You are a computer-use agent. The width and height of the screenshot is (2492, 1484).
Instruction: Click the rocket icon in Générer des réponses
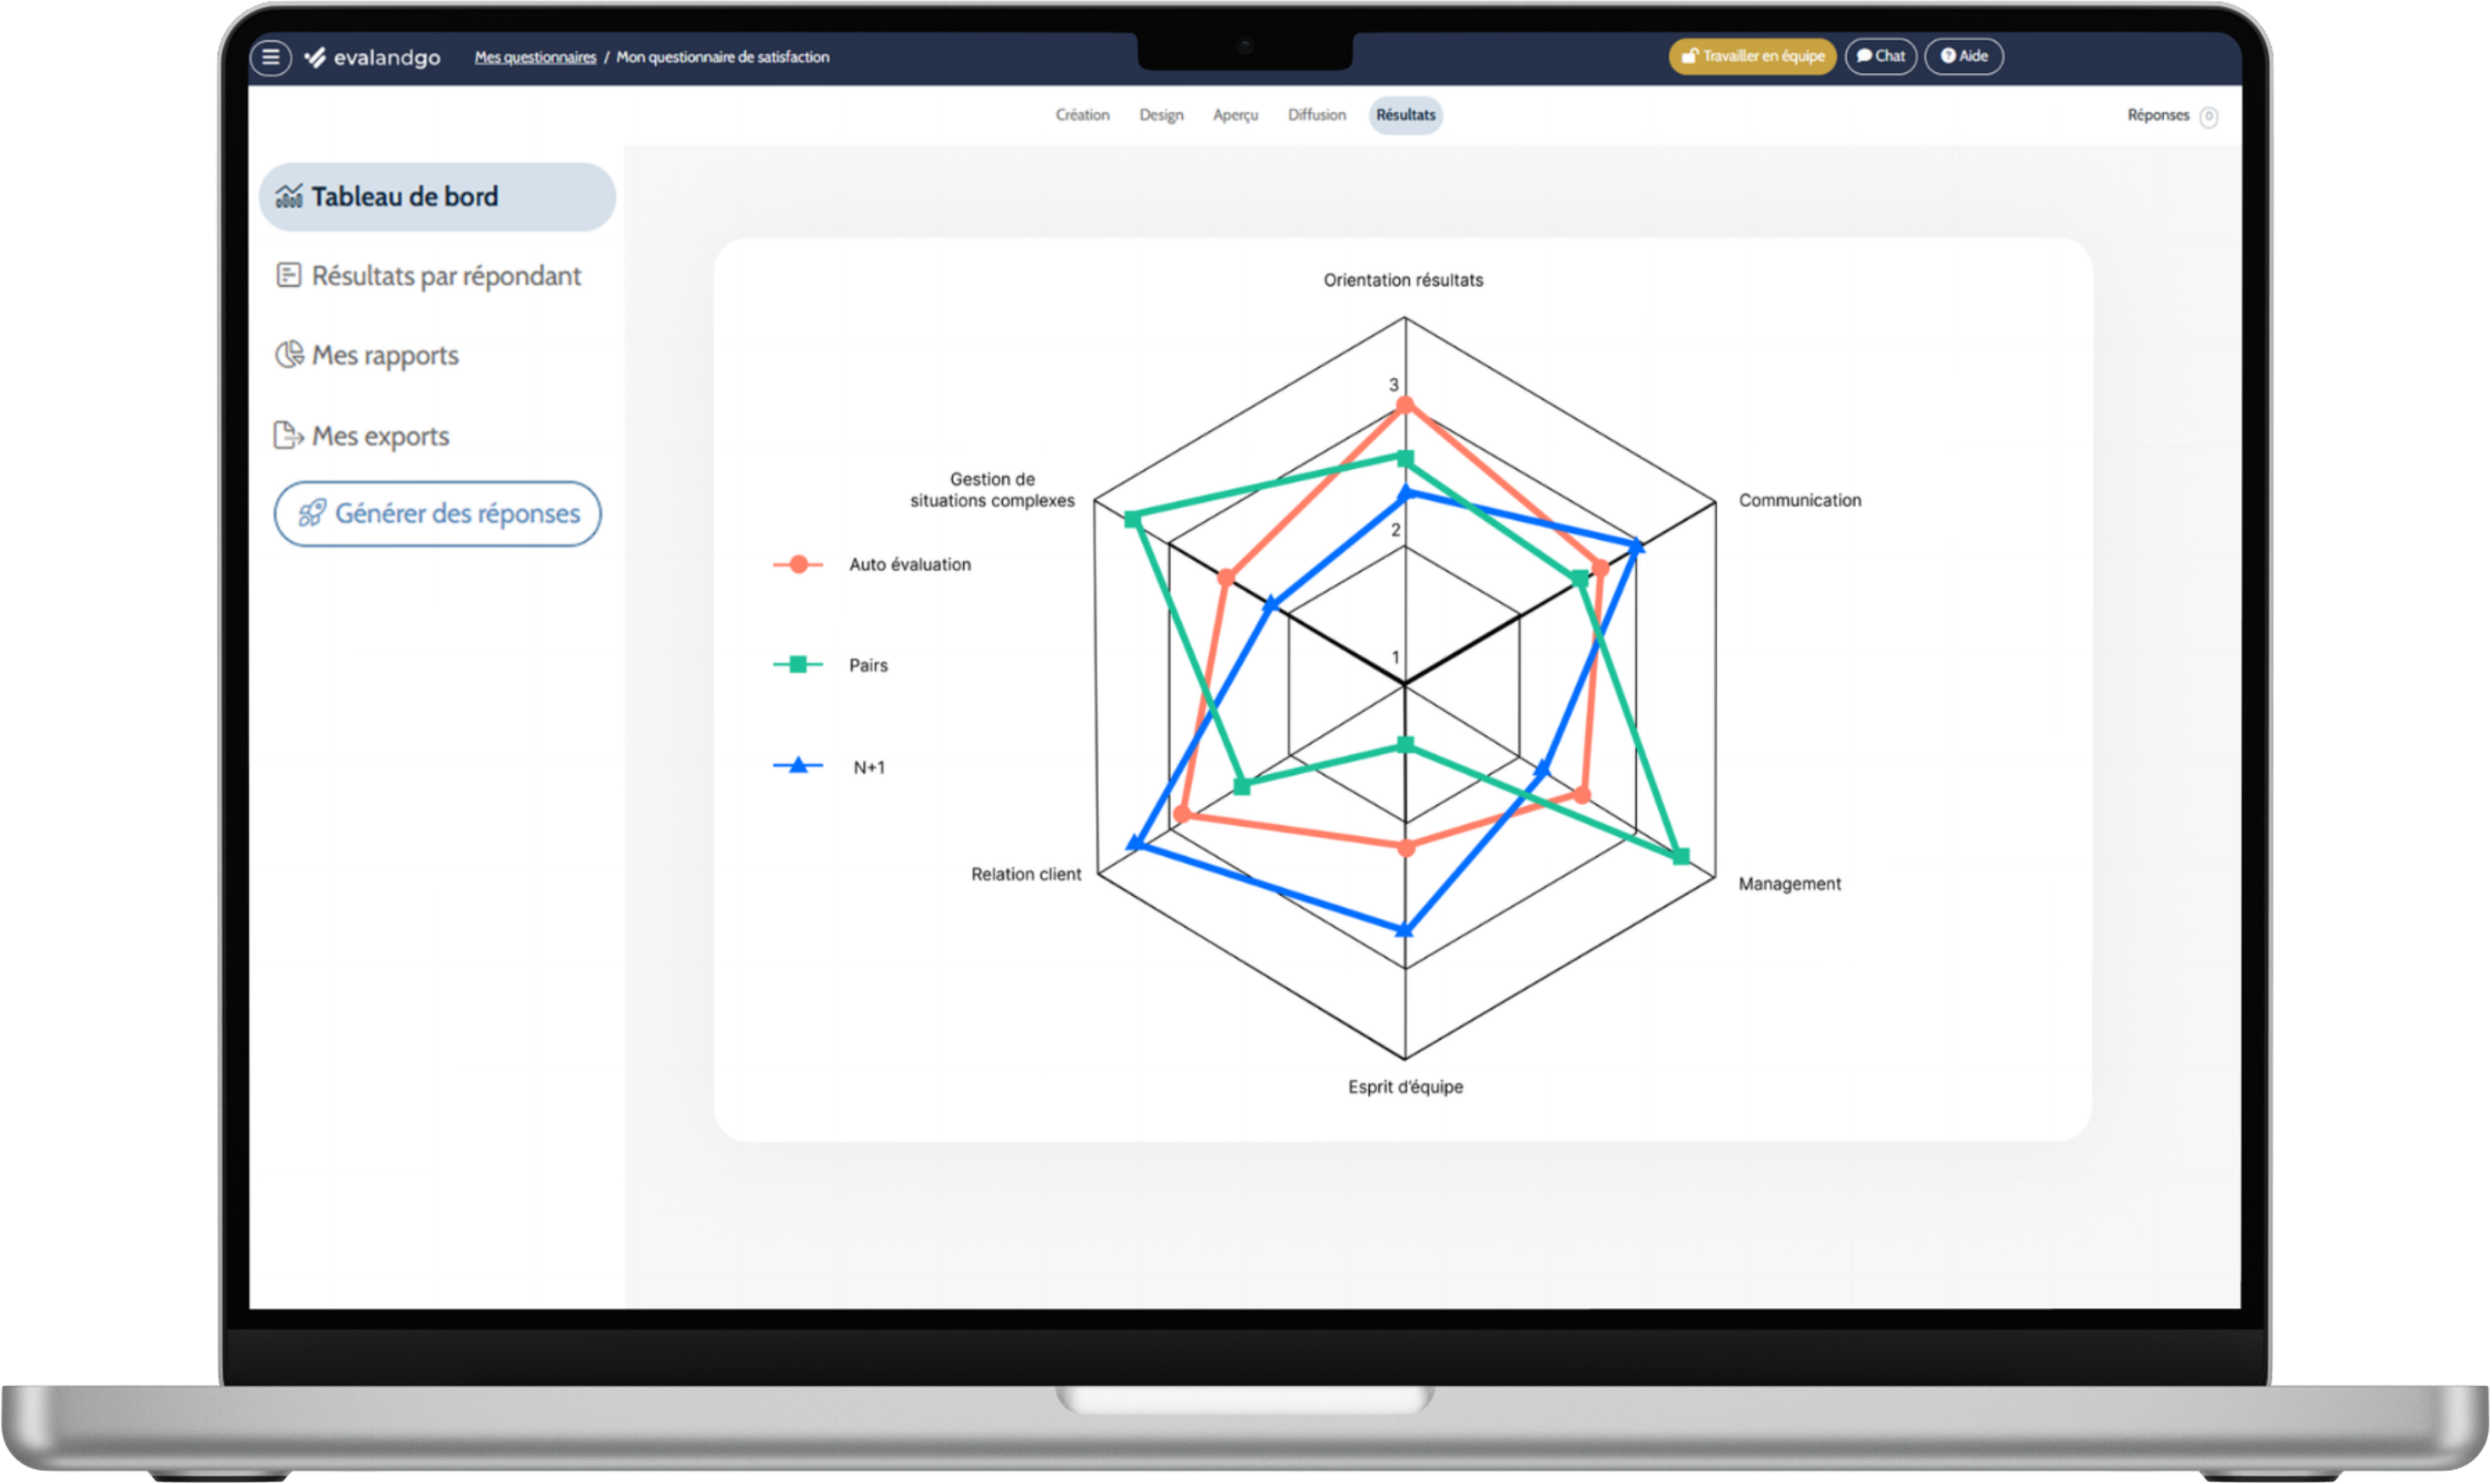[312, 513]
